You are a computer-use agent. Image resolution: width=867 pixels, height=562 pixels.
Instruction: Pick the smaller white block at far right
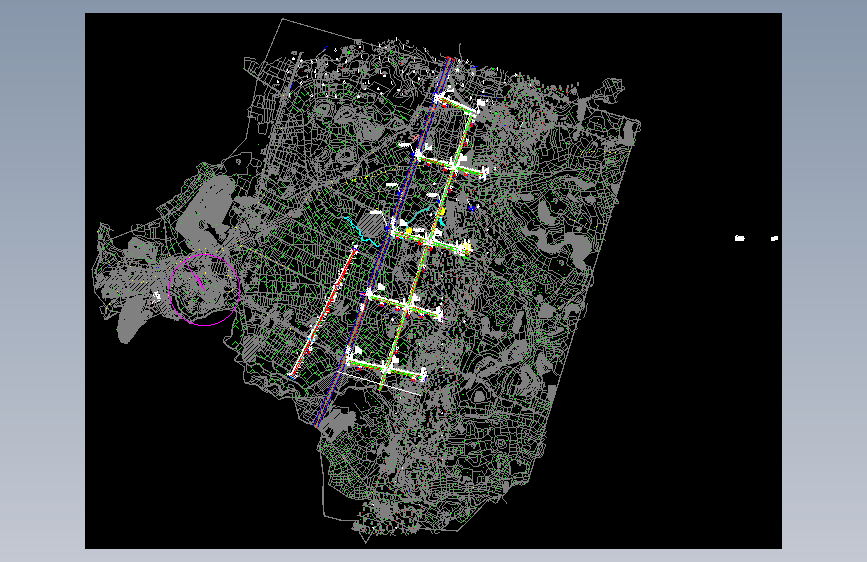775,238
